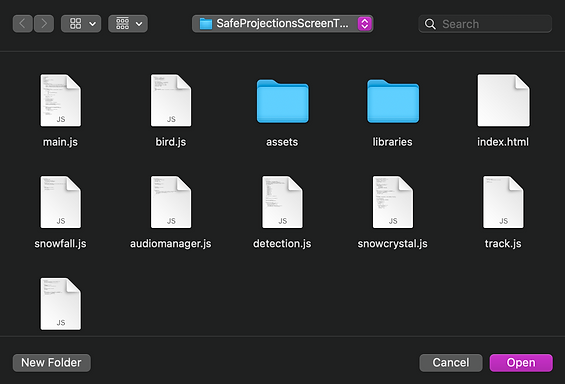Open the icon view mode dropdown
565x384 pixels.
tap(81, 24)
